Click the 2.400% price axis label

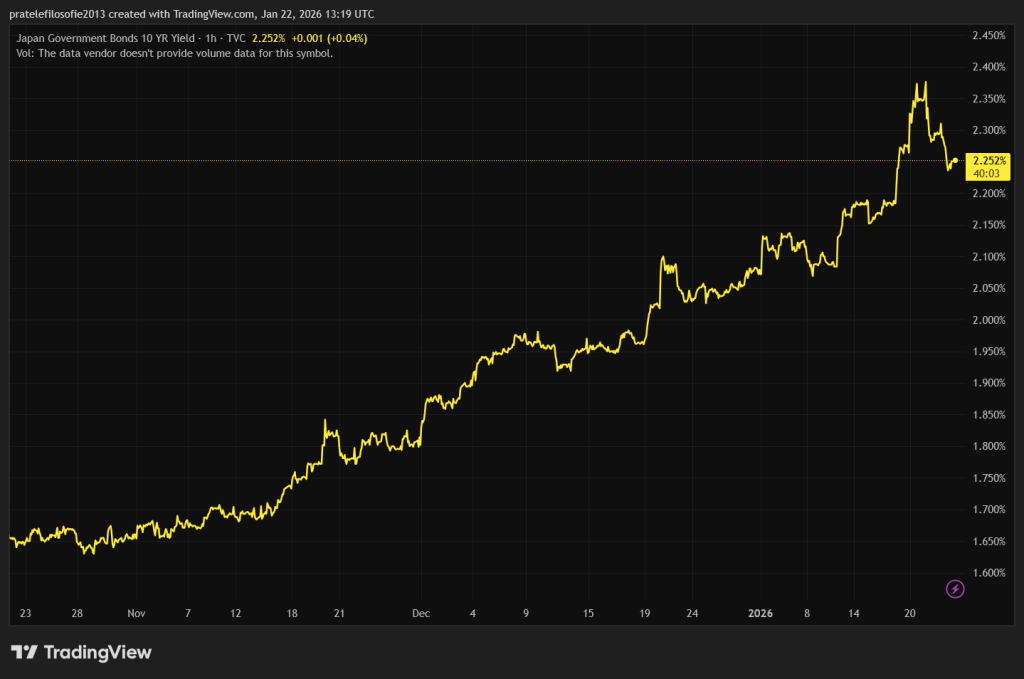[x=988, y=67]
